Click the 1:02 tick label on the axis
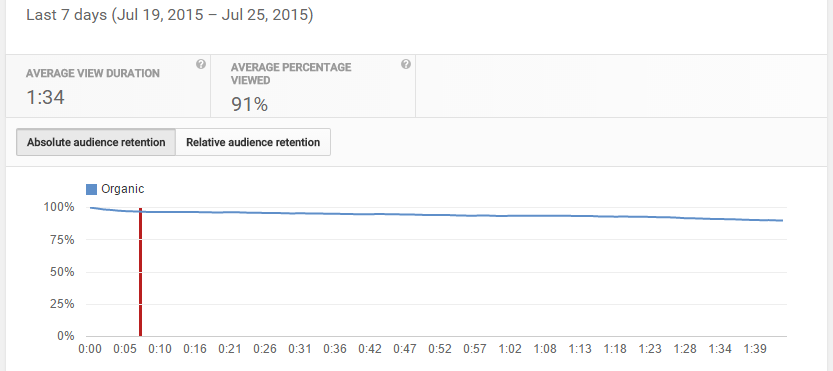833x371 pixels. (x=510, y=349)
